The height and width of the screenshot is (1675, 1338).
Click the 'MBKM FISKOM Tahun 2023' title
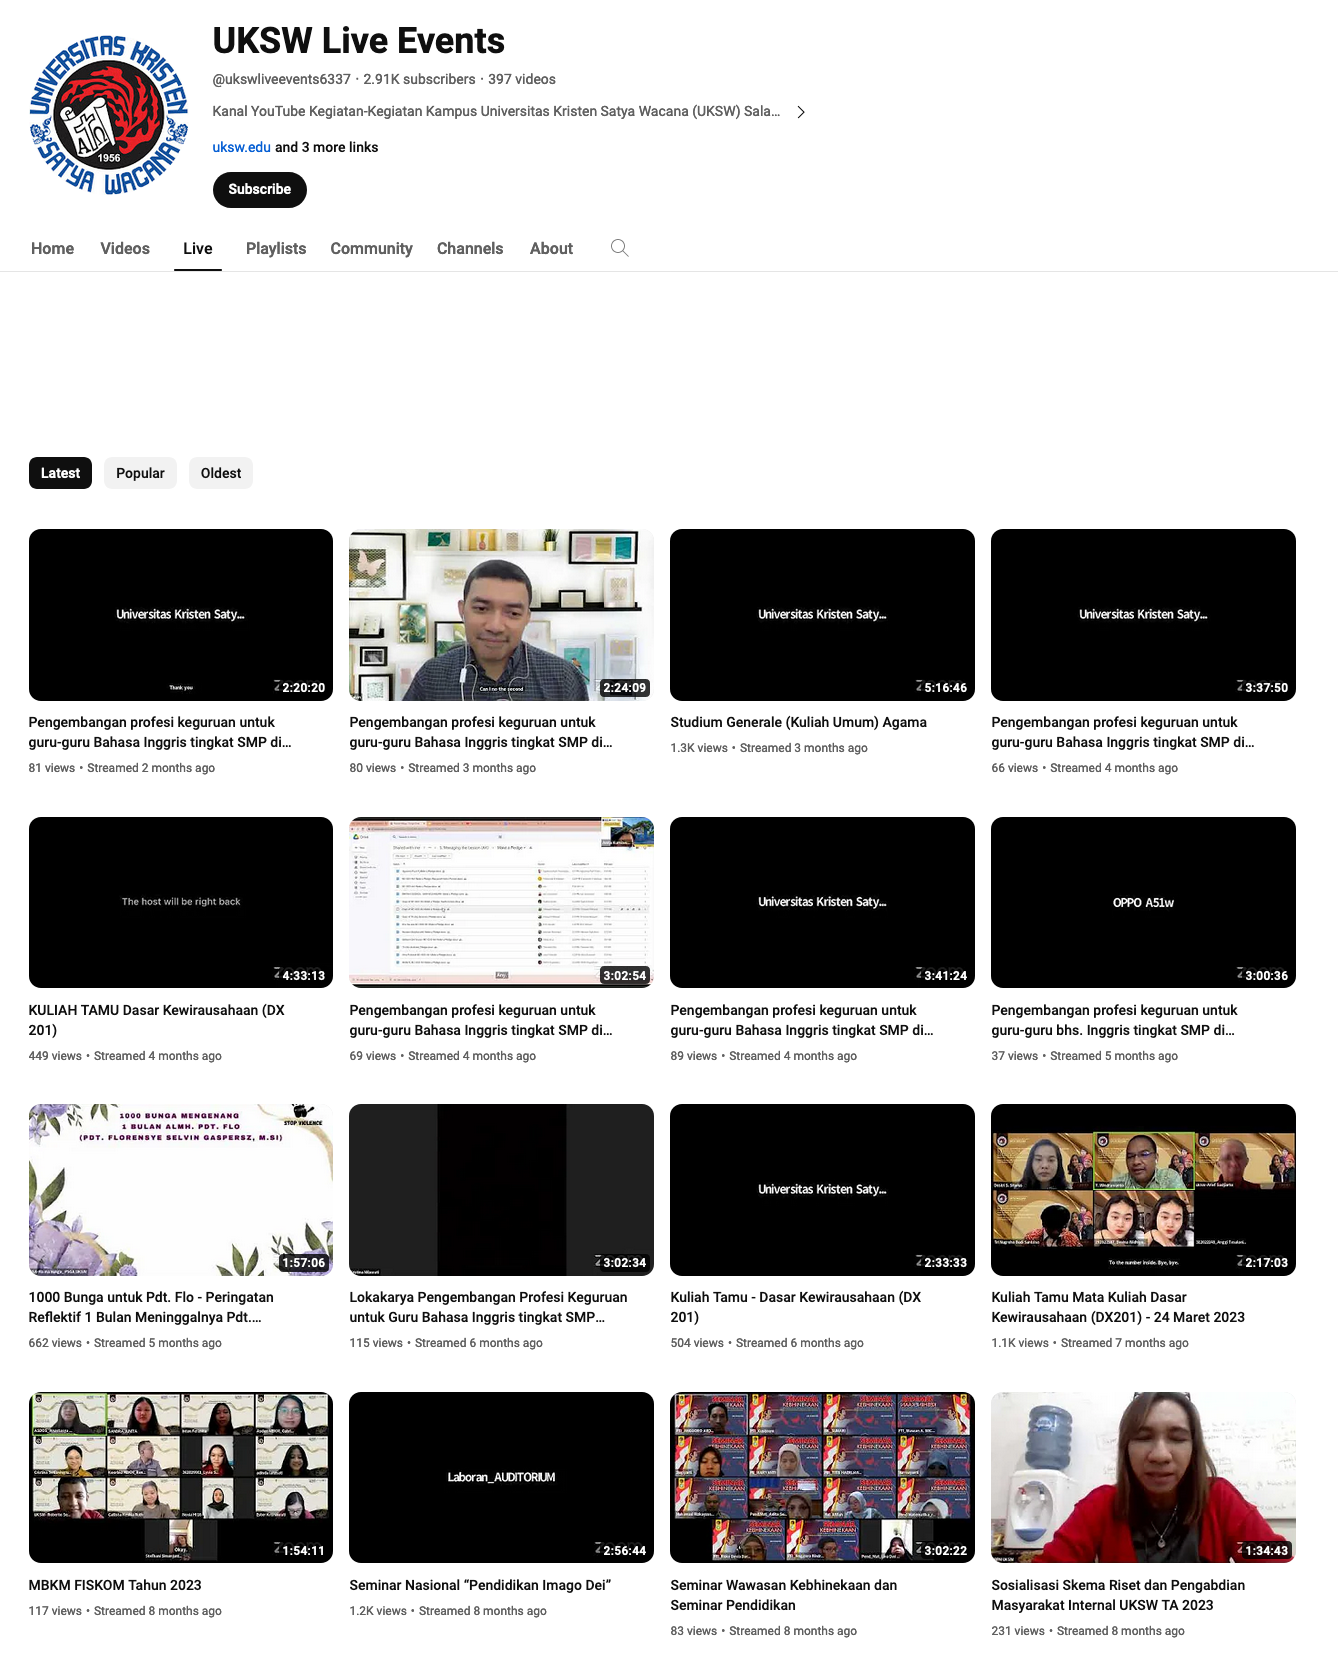[115, 1585]
